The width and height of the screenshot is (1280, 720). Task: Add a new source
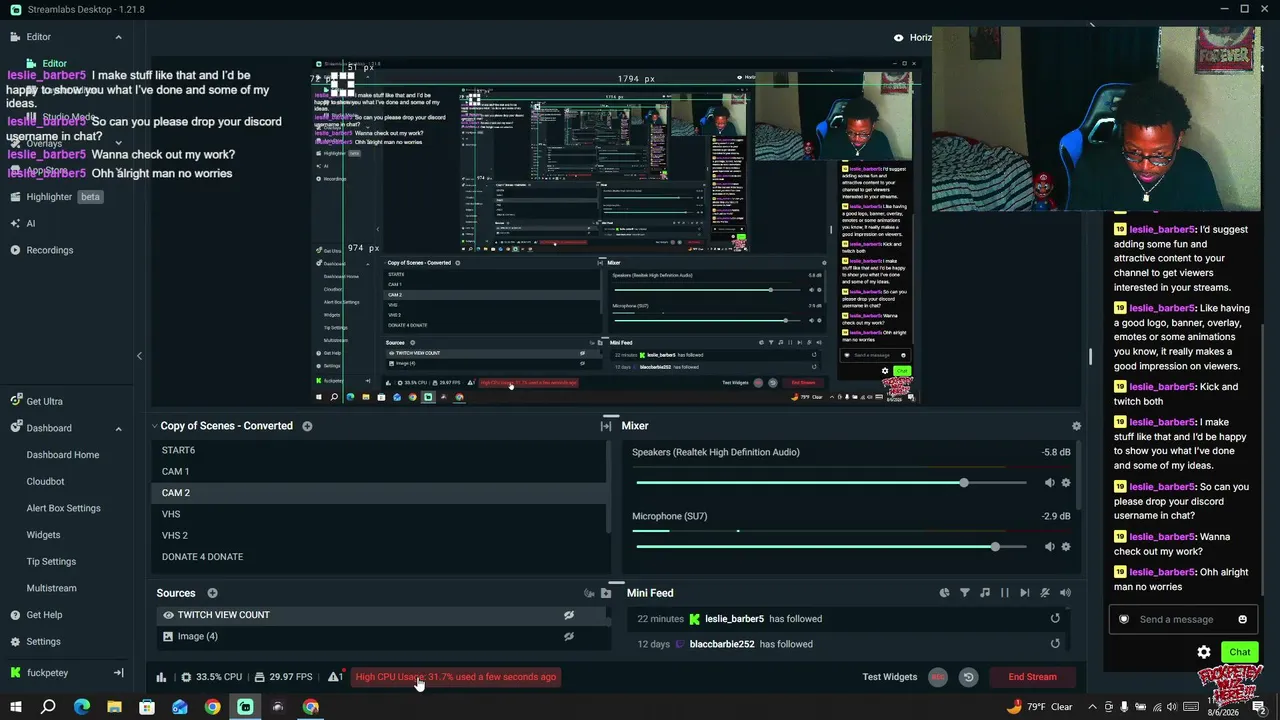[212, 593]
